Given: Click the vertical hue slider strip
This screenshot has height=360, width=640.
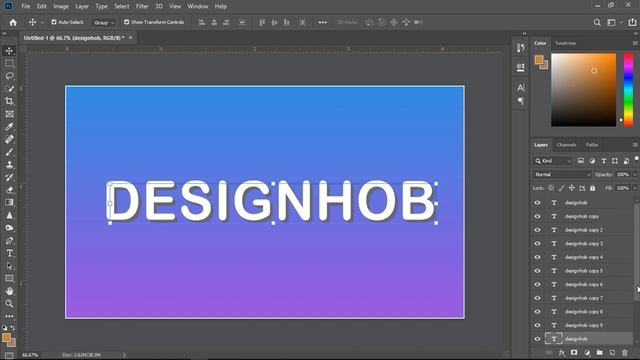Looking at the screenshot, I should 629,89.
